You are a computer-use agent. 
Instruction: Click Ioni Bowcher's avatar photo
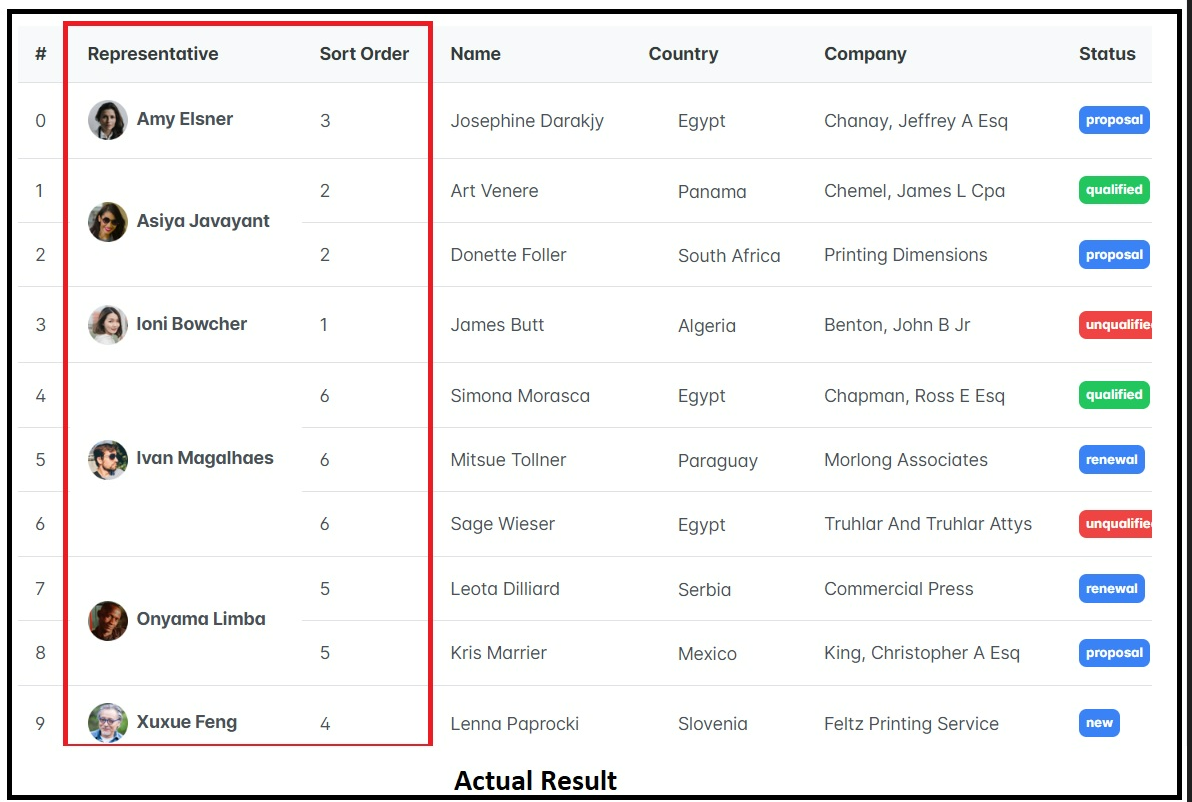pyautogui.click(x=107, y=323)
